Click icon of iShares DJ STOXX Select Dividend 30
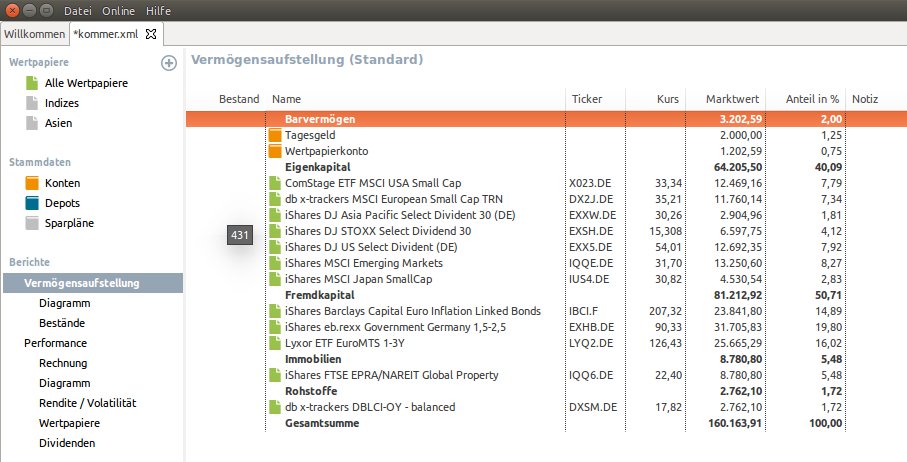907x462 pixels. (275, 231)
